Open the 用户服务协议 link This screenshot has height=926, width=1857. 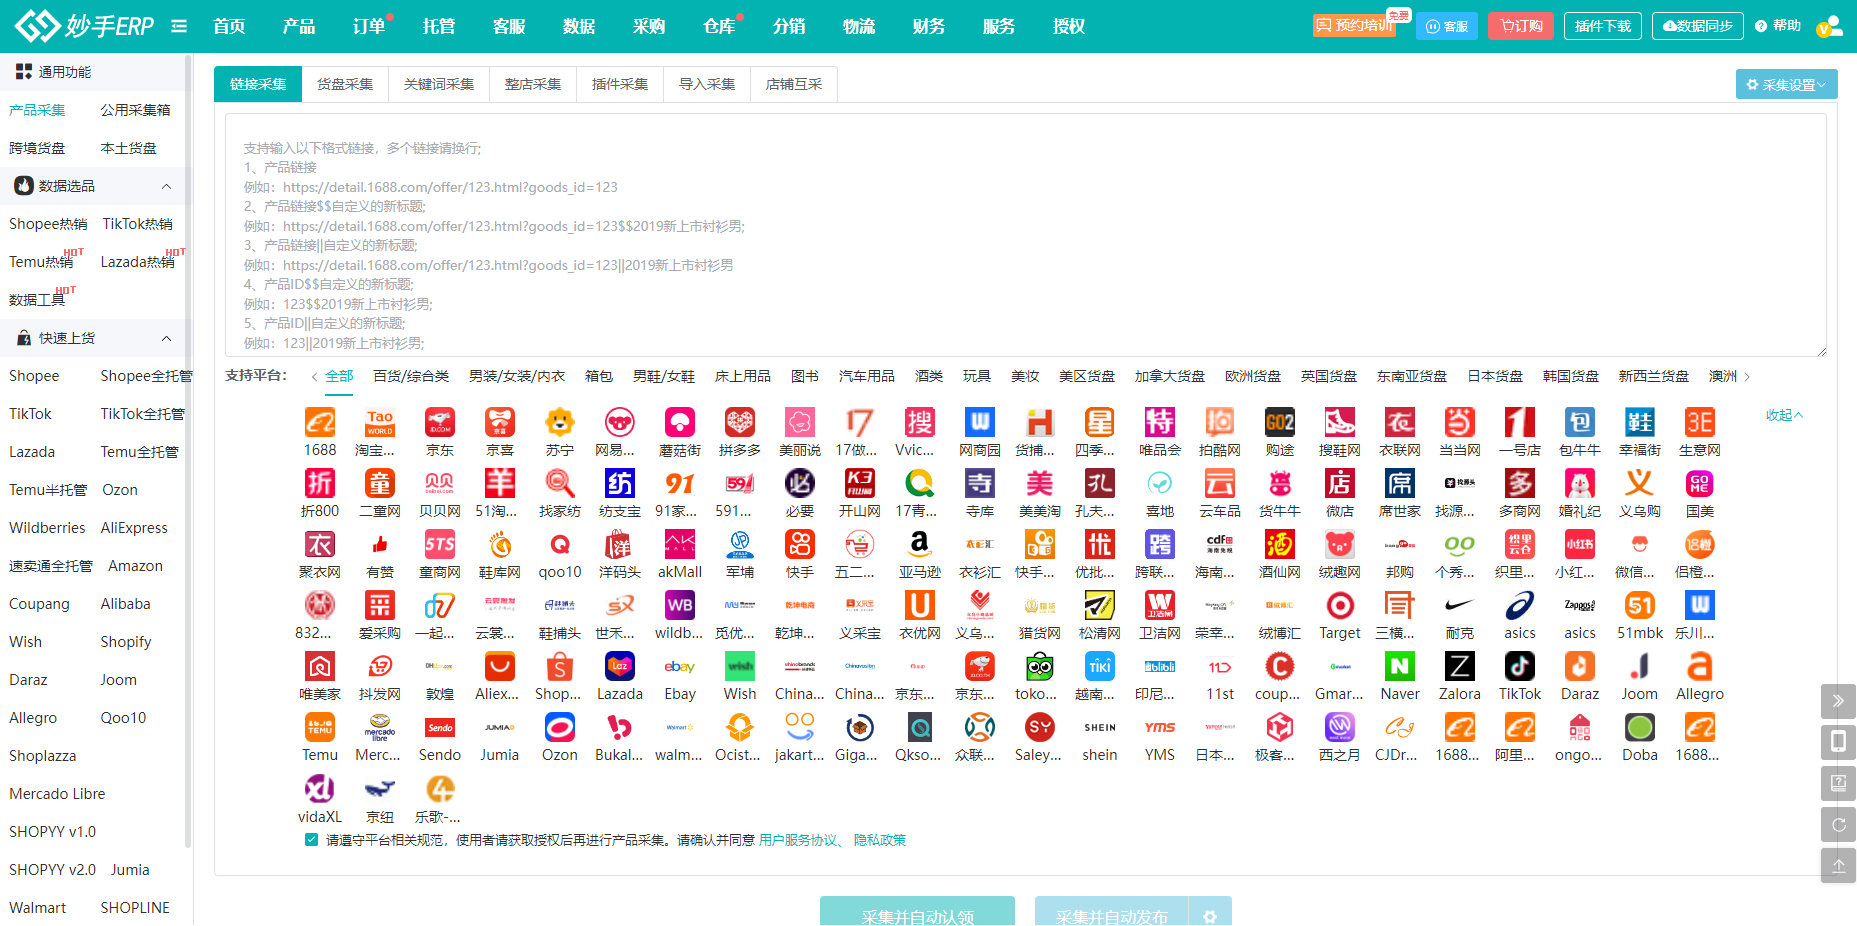tap(798, 840)
